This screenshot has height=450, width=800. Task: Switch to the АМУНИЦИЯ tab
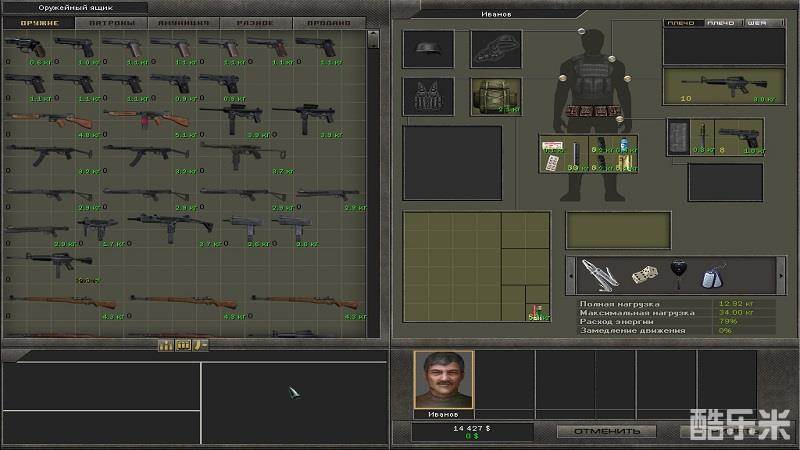[184, 23]
